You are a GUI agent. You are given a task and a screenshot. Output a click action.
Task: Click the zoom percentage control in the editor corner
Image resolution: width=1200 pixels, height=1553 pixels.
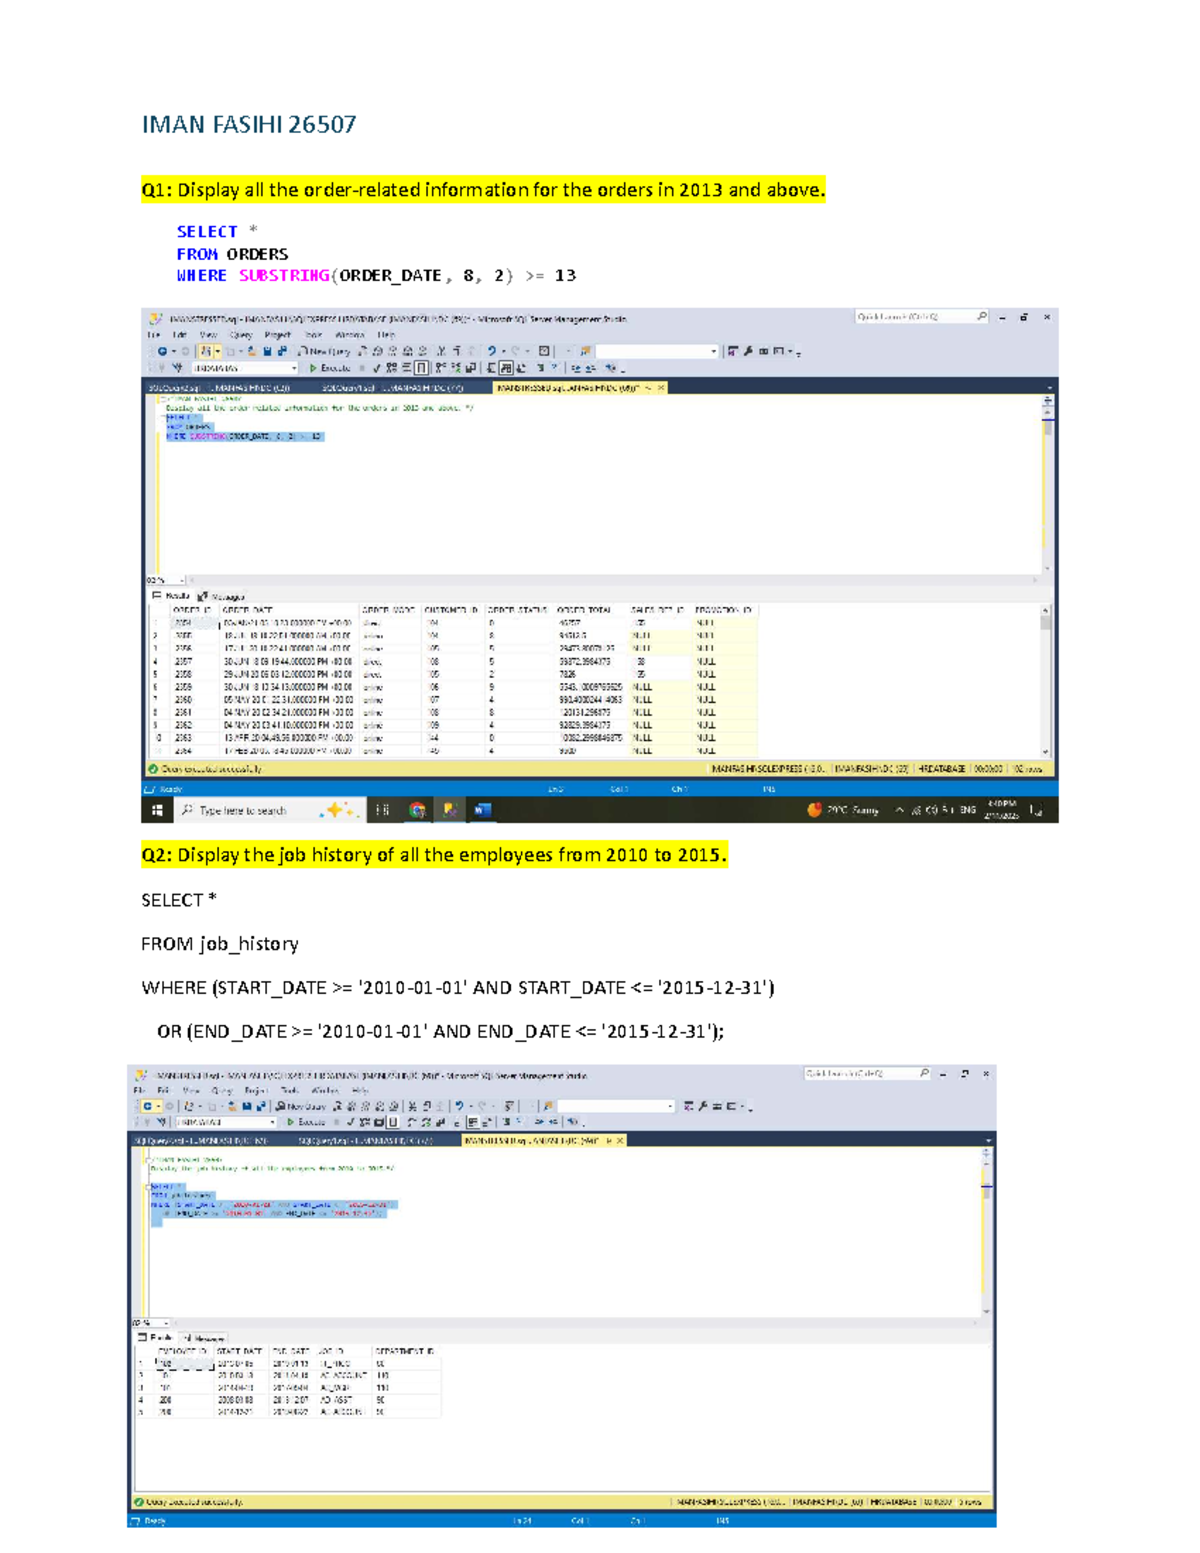click(x=160, y=581)
